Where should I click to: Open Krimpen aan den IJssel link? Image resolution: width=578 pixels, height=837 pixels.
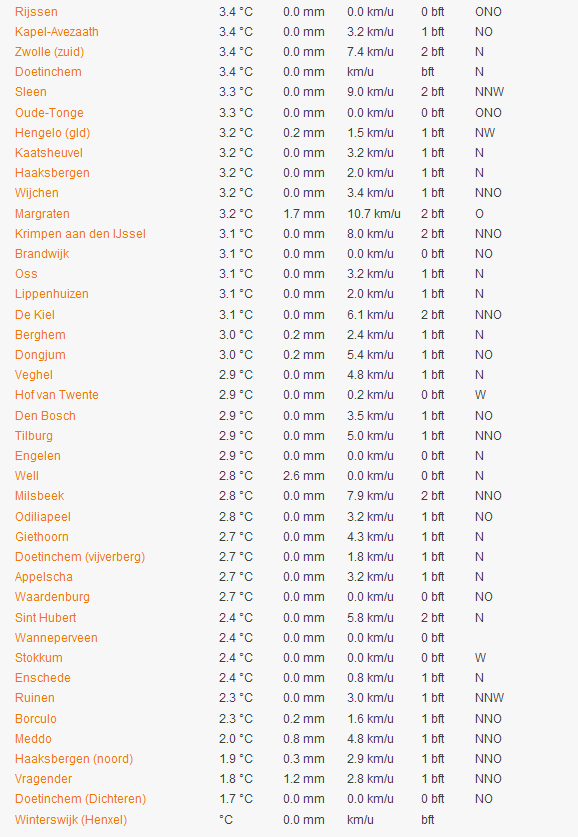80,233
